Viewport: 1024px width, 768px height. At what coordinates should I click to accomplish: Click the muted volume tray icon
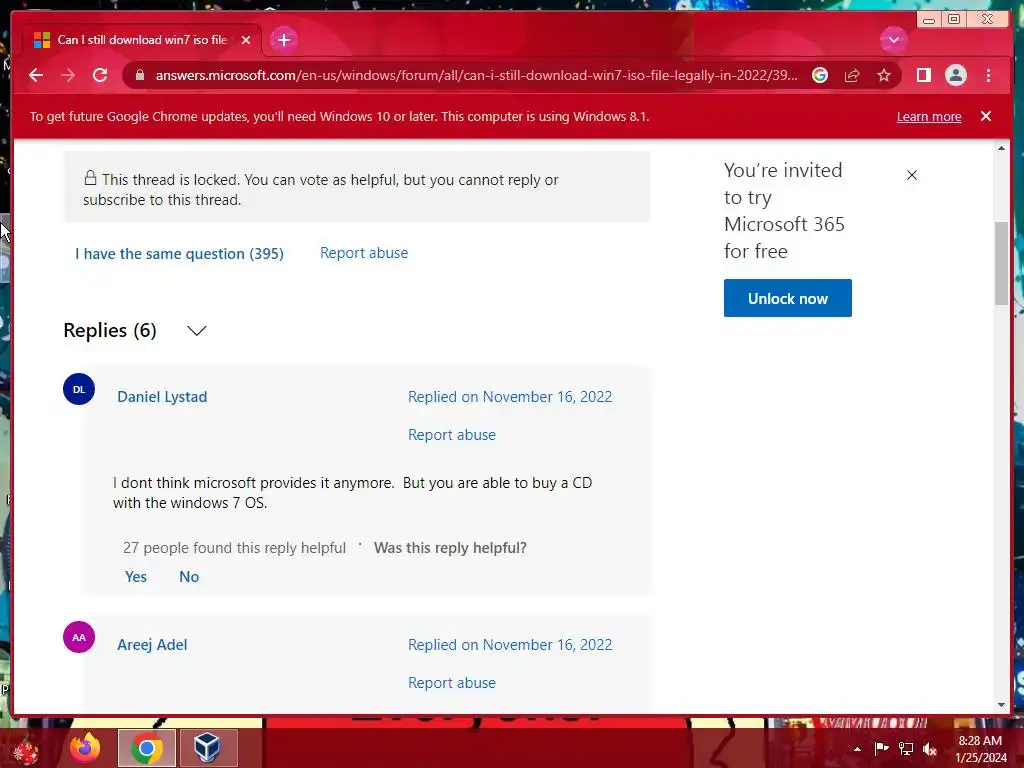pyautogui.click(x=930, y=749)
